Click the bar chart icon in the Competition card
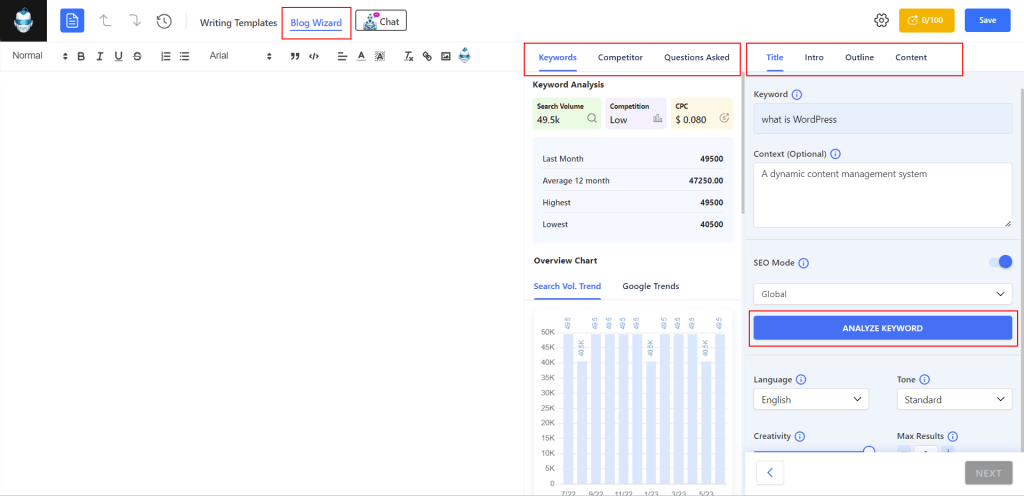The width and height of the screenshot is (1024, 496). 658,119
